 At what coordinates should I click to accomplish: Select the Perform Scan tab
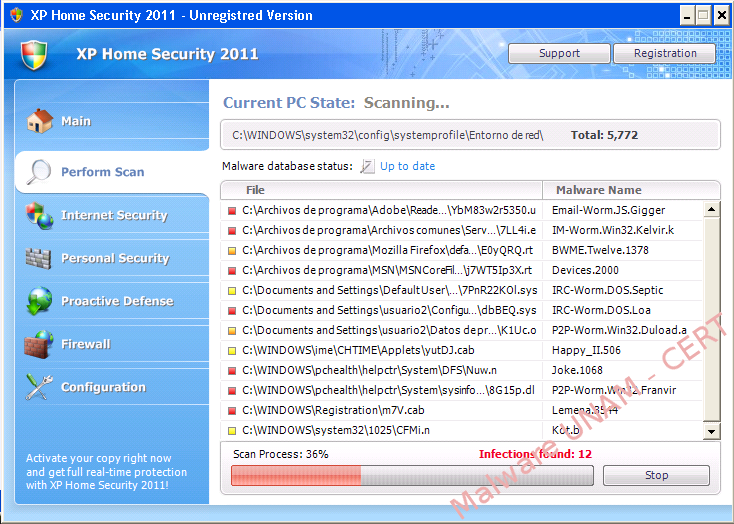pos(112,172)
